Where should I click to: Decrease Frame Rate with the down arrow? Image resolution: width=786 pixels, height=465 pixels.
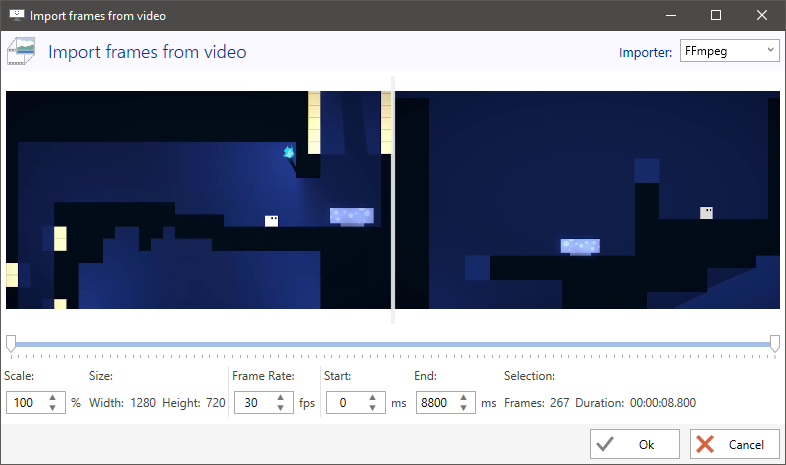click(281, 407)
